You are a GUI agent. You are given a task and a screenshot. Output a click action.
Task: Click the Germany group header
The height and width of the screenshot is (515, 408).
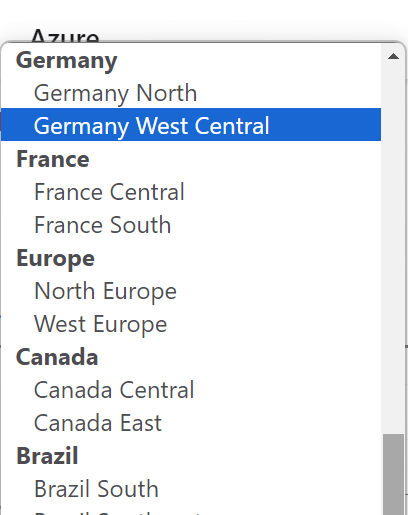pos(67,60)
